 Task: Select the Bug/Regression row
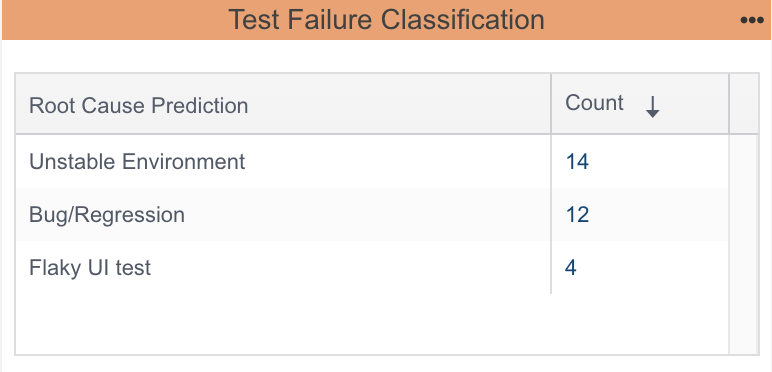[x=372, y=215]
